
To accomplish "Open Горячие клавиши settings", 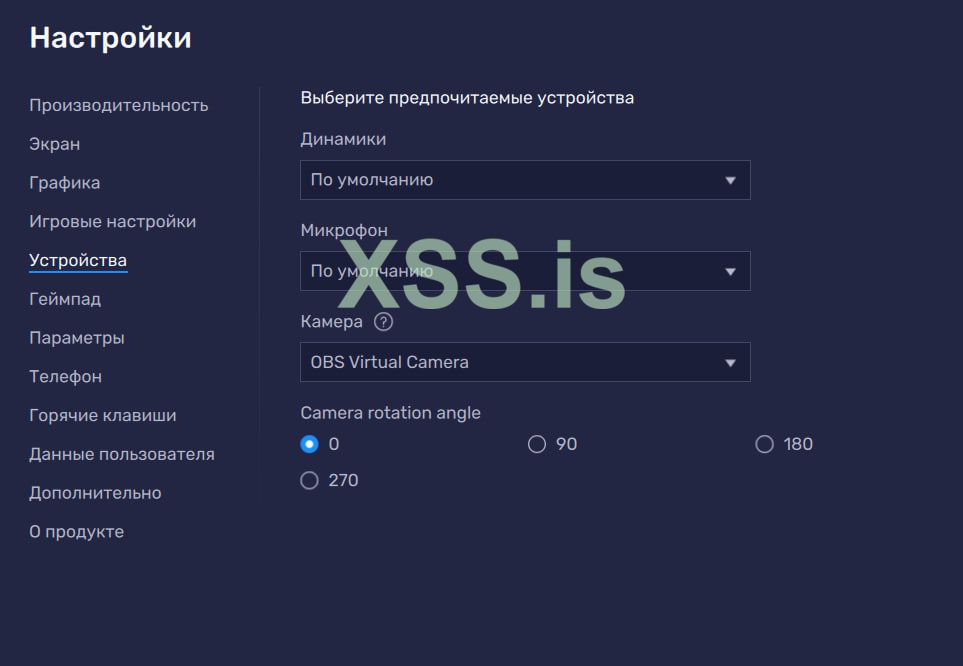I will point(102,415).
